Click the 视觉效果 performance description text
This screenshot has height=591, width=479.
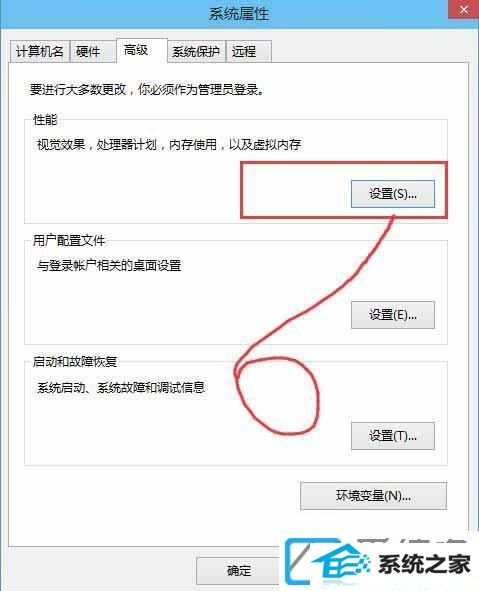[168, 144]
